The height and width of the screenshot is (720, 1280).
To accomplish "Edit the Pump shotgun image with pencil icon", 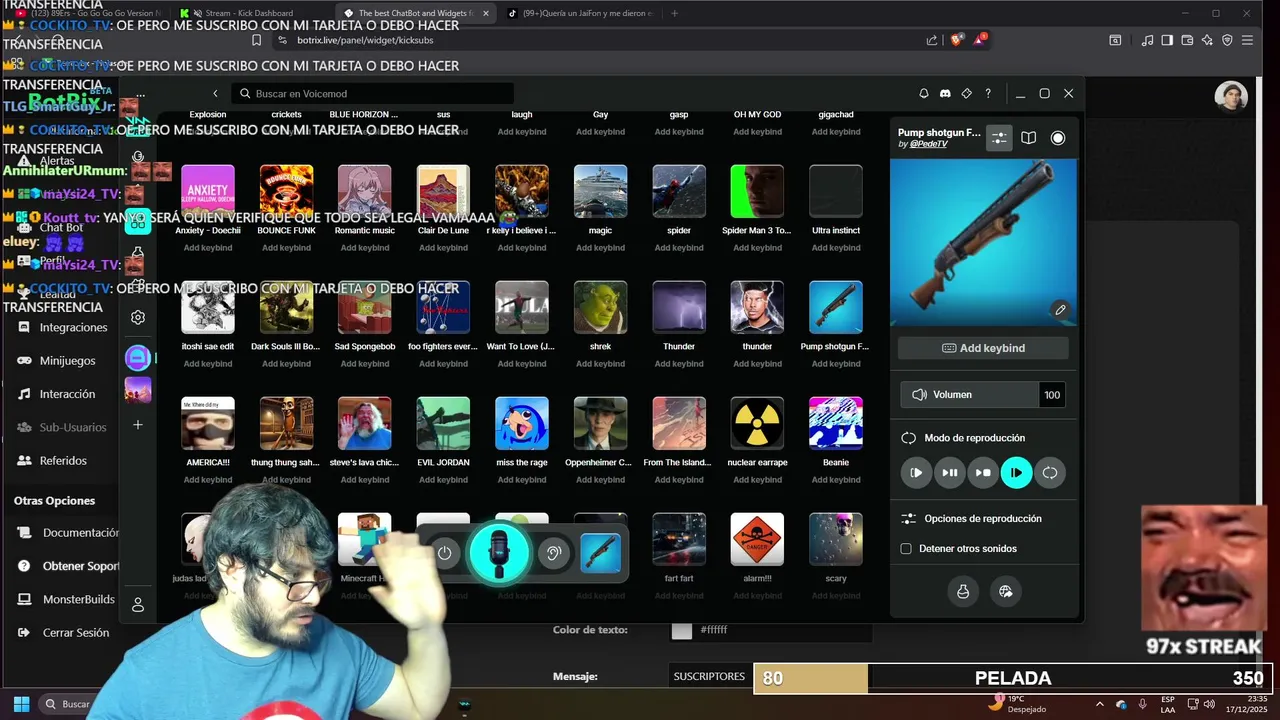I will 1061,310.
